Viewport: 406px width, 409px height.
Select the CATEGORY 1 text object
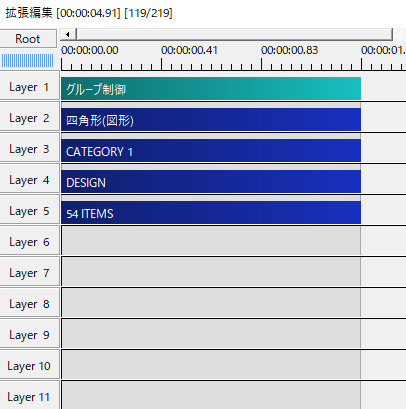click(x=211, y=151)
